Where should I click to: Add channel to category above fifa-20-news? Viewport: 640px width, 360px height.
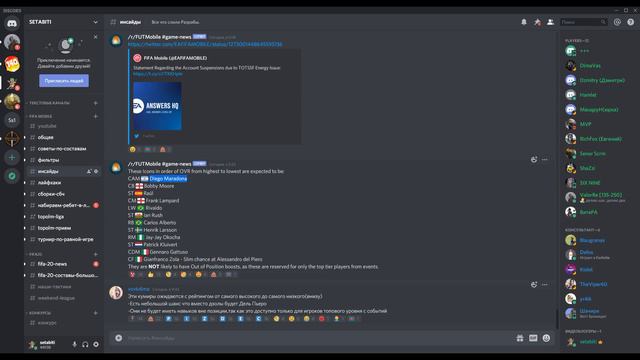96,254
